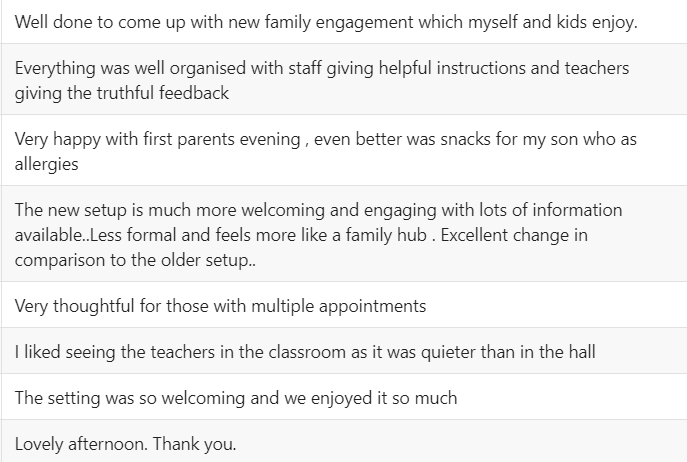Click the words 'quieter than in the hall'
This screenshot has height=462, width=687.
click(x=508, y=352)
